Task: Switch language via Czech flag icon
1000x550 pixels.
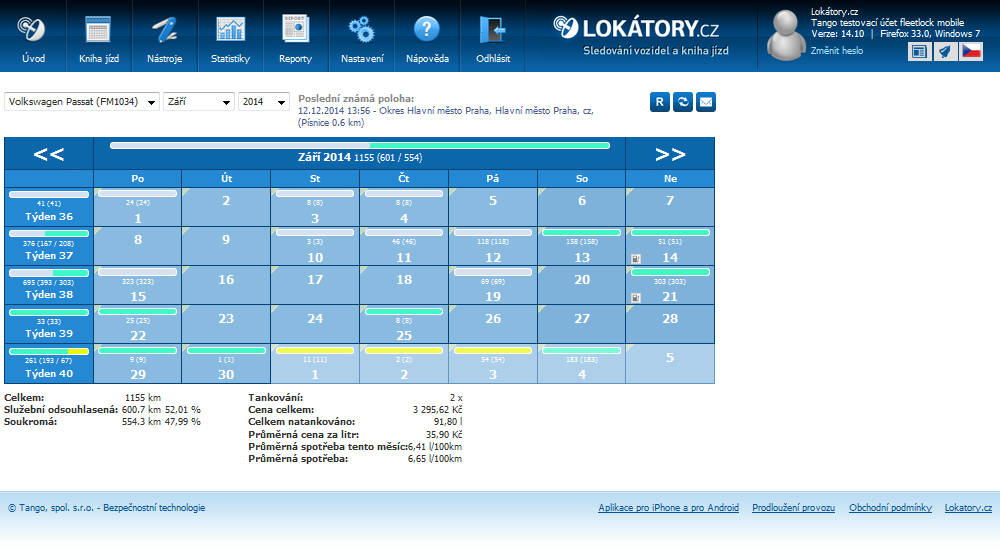Action: pyautogui.click(x=971, y=52)
